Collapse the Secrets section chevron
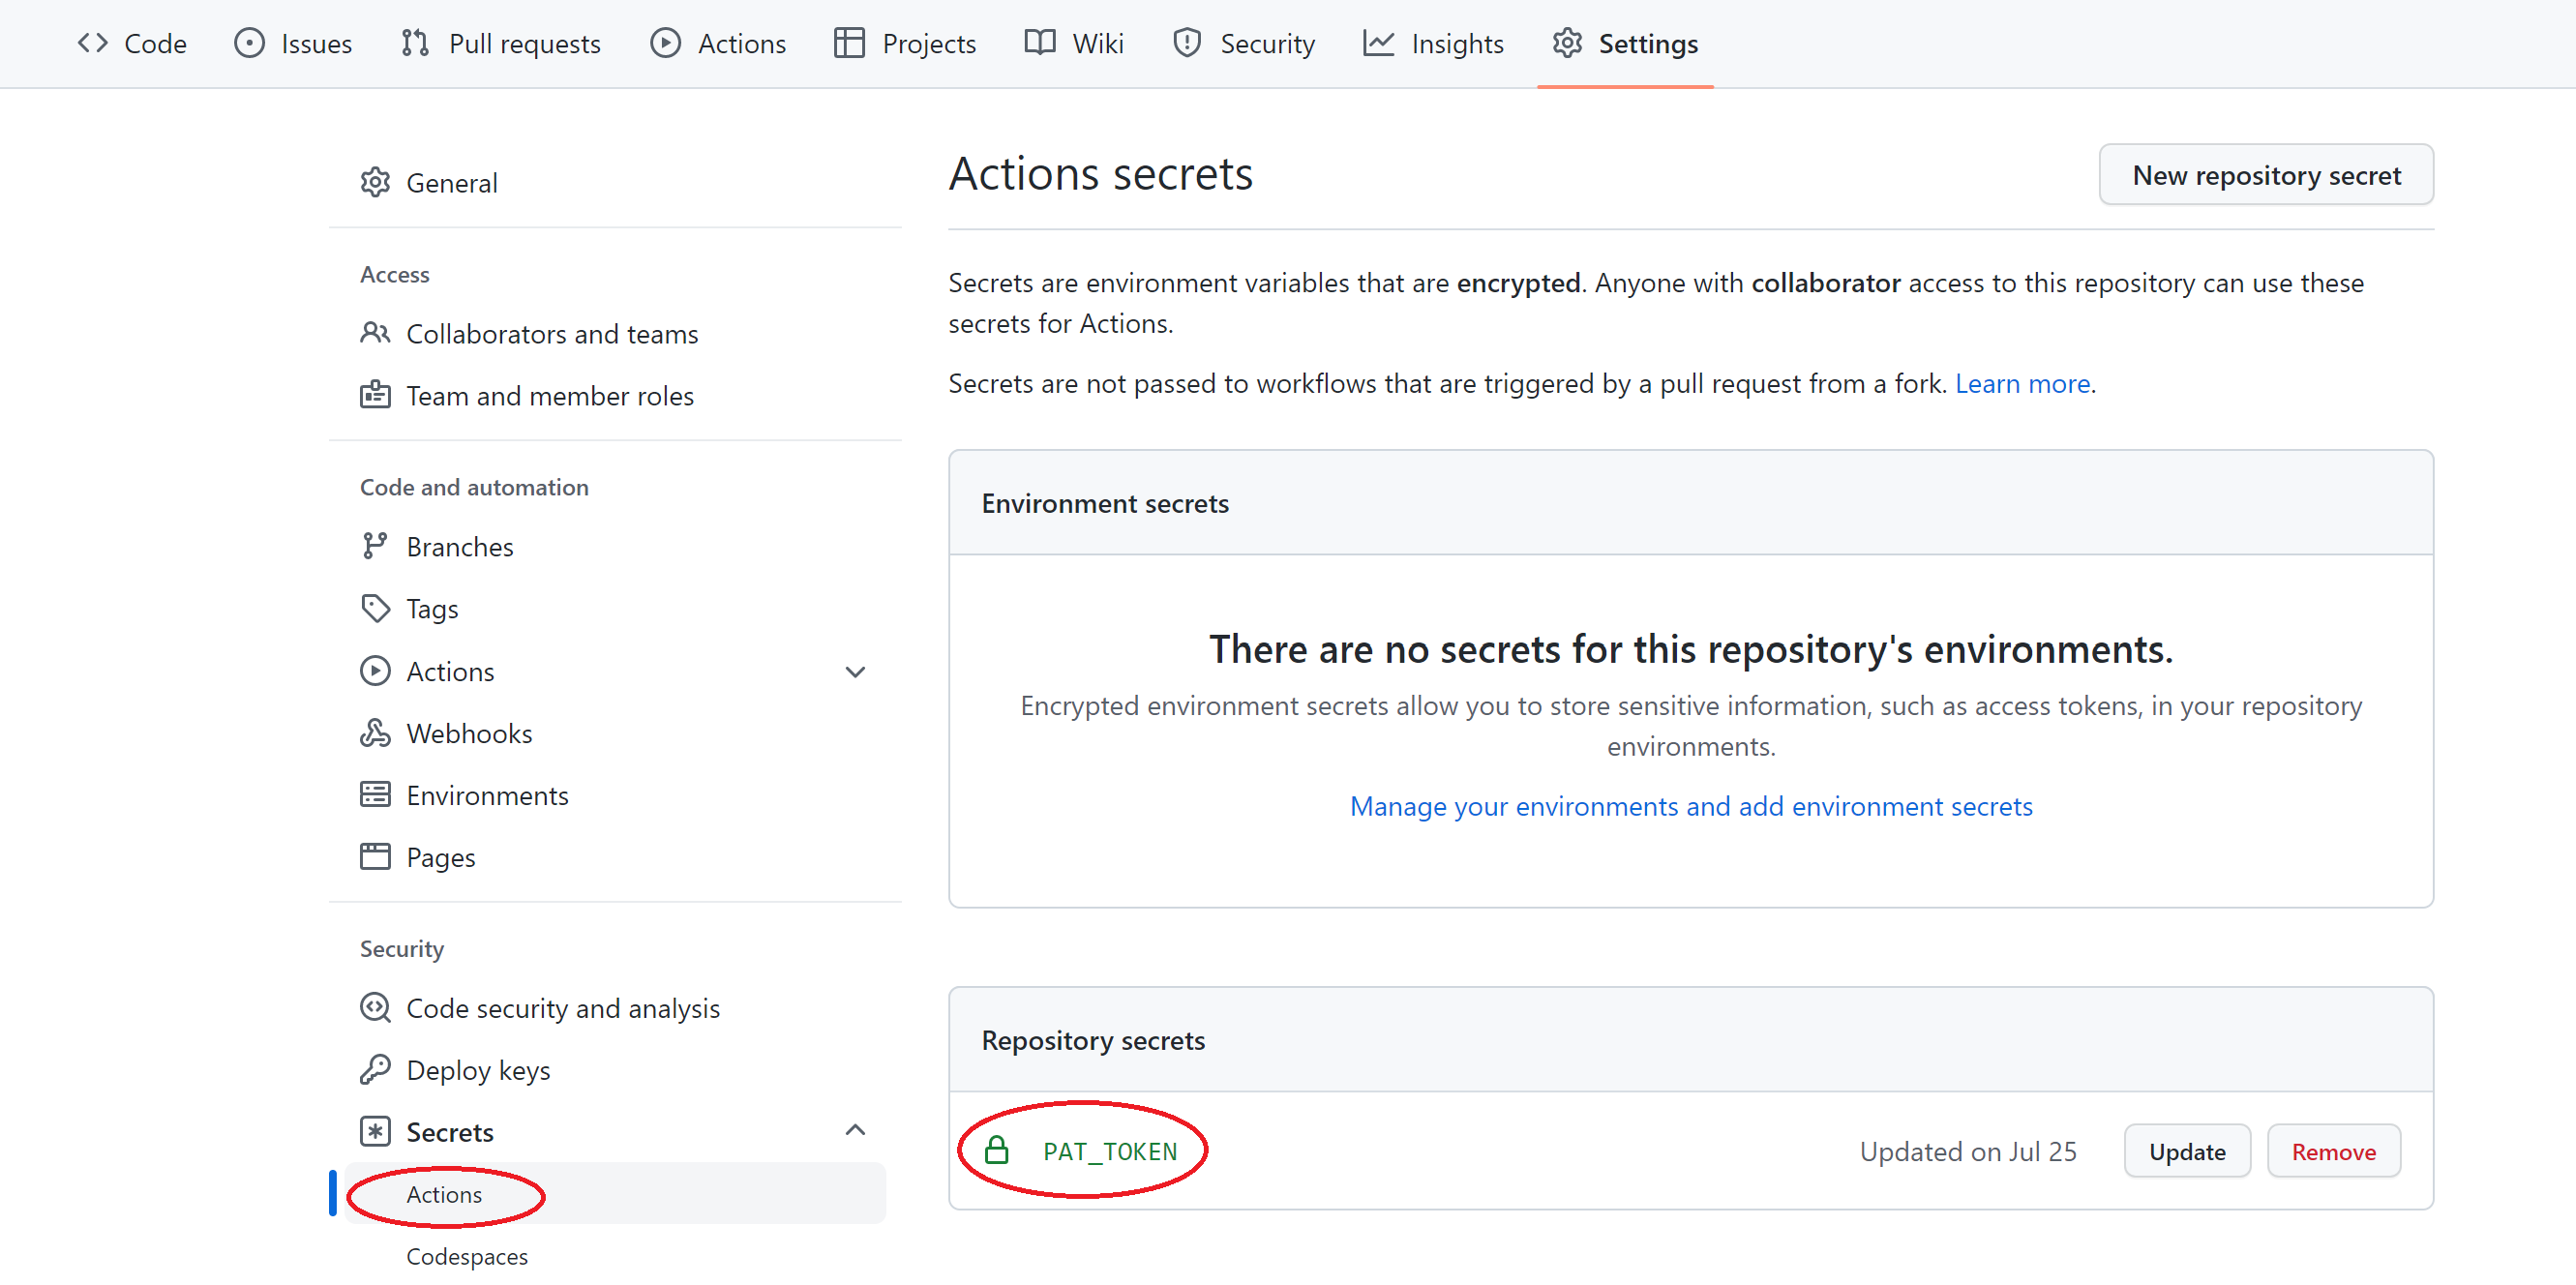Viewport: 2576px width, 1285px height. click(x=855, y=1131)
